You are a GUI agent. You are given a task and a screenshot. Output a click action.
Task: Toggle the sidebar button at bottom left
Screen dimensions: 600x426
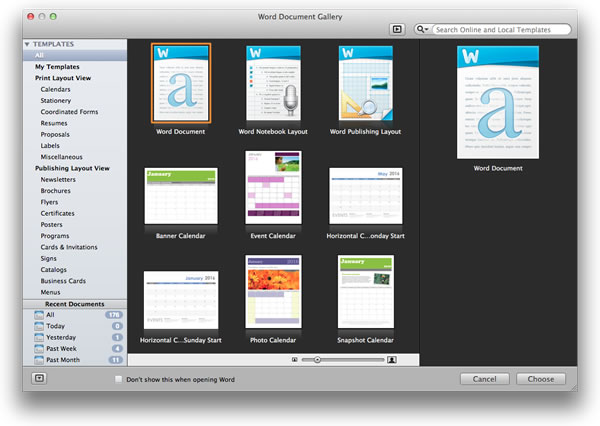[x=39, y=378]
